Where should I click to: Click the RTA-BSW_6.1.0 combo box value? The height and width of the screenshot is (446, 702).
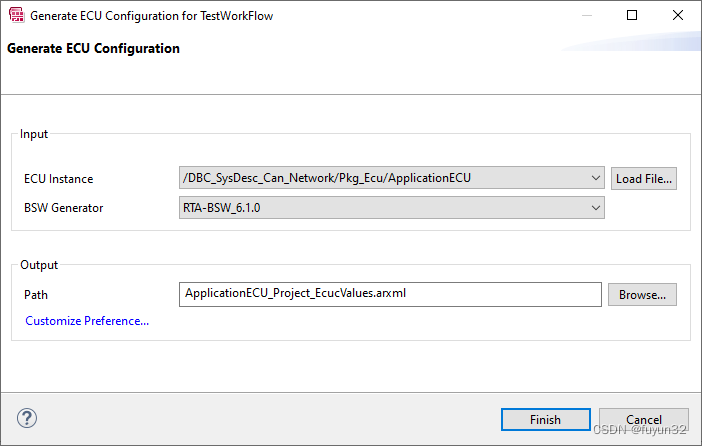coord(222,208)
